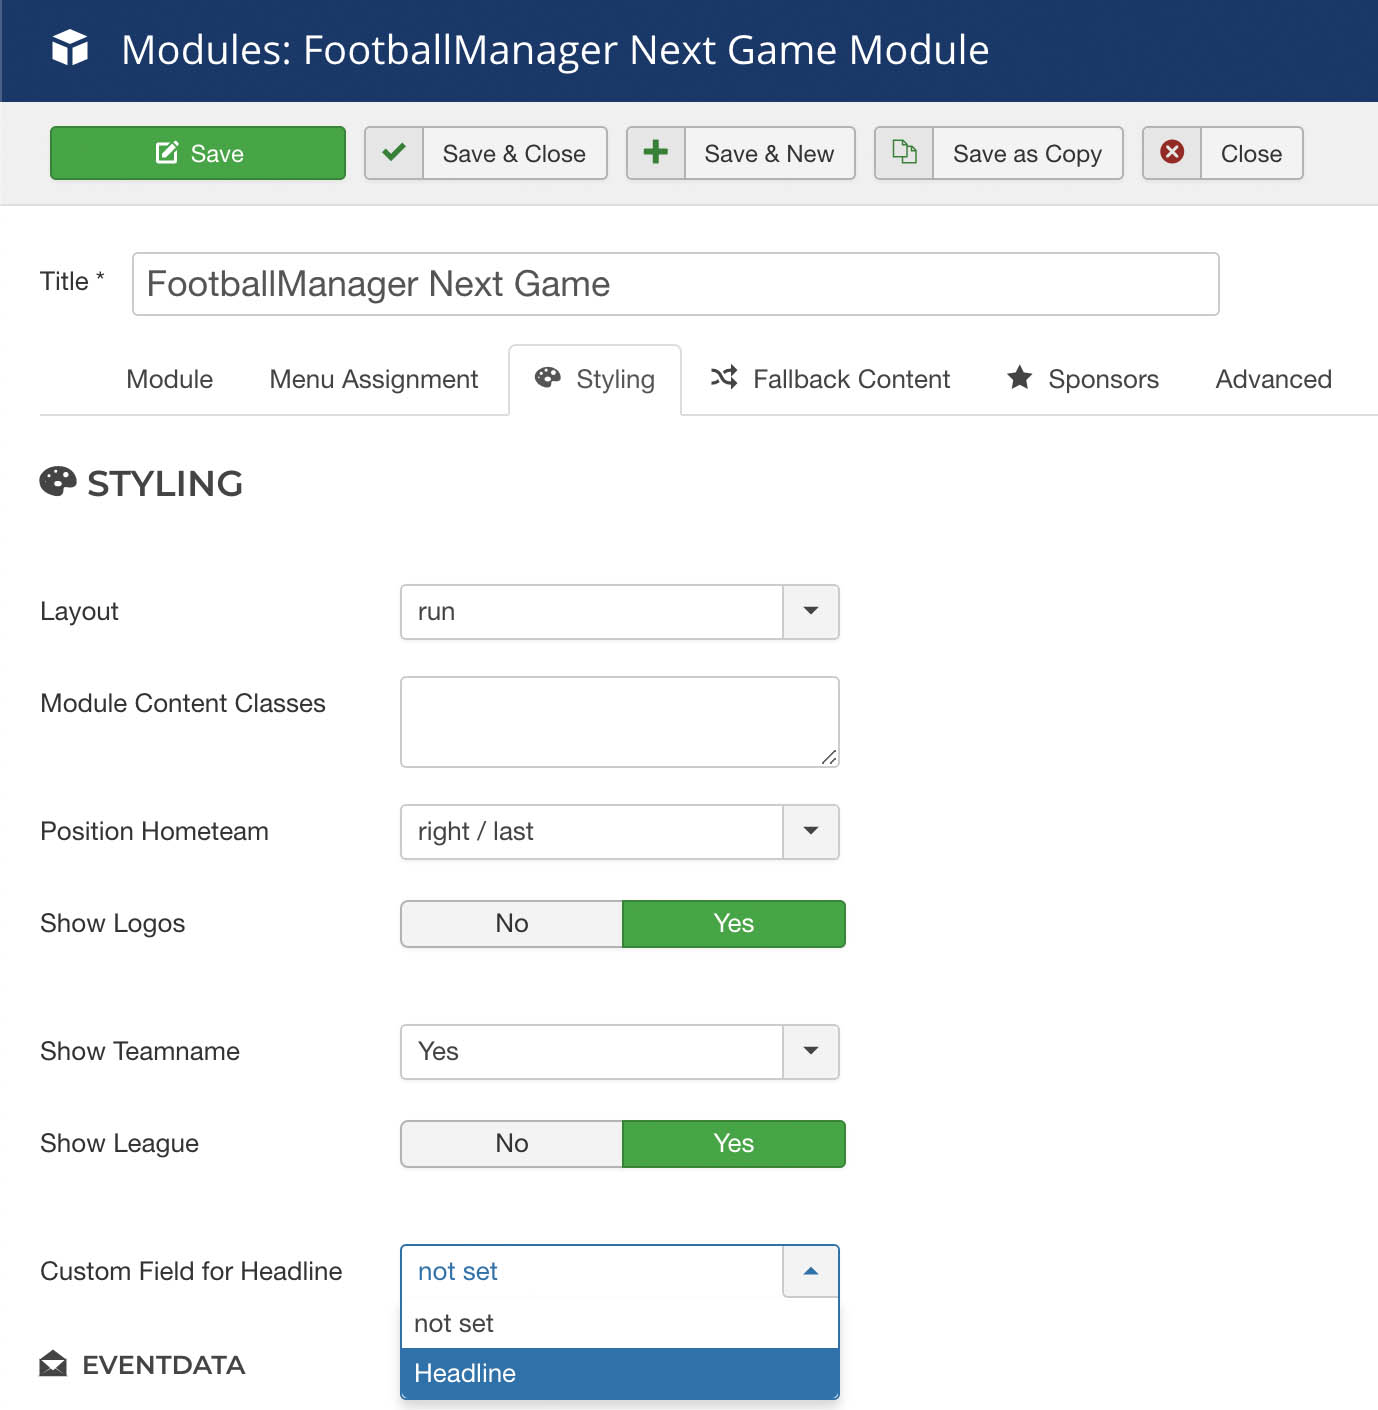The height and width of the screenshot is (1410, 1378).
Task: Click inside the Title input field
Action: [675, 284]
